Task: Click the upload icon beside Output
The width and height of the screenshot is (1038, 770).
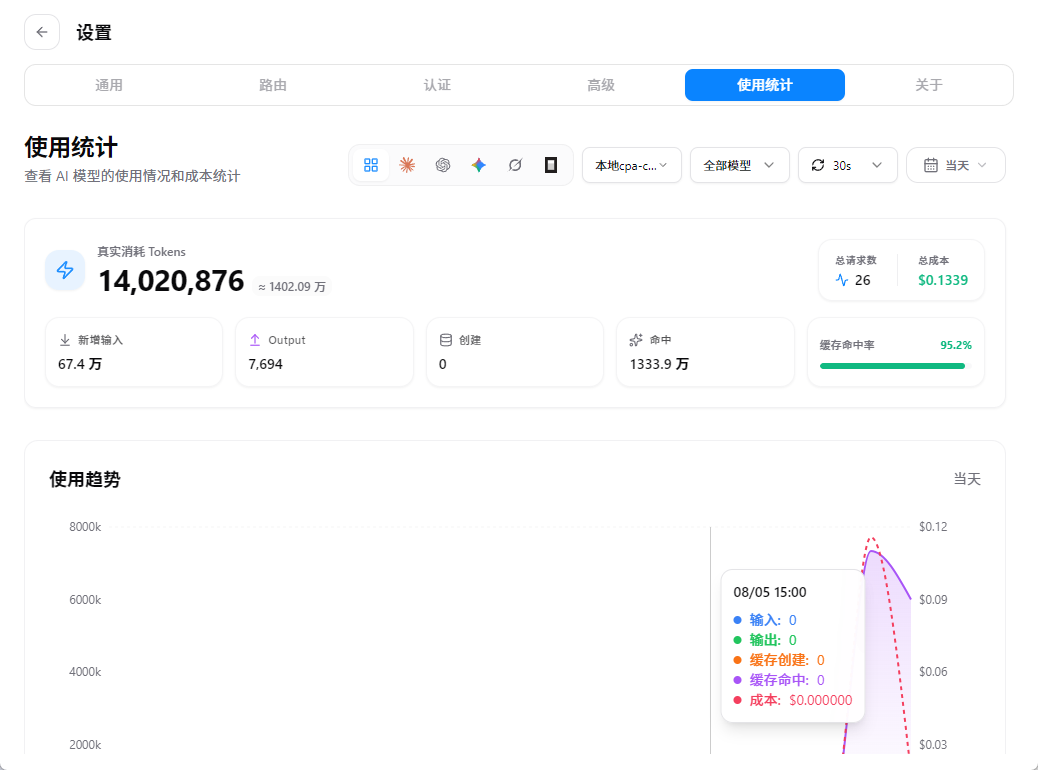Action: point(255,340)
